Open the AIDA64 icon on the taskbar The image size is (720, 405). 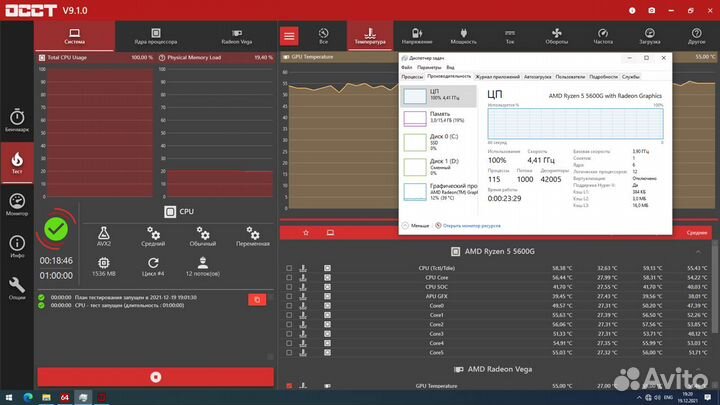(x=65, y=397)
